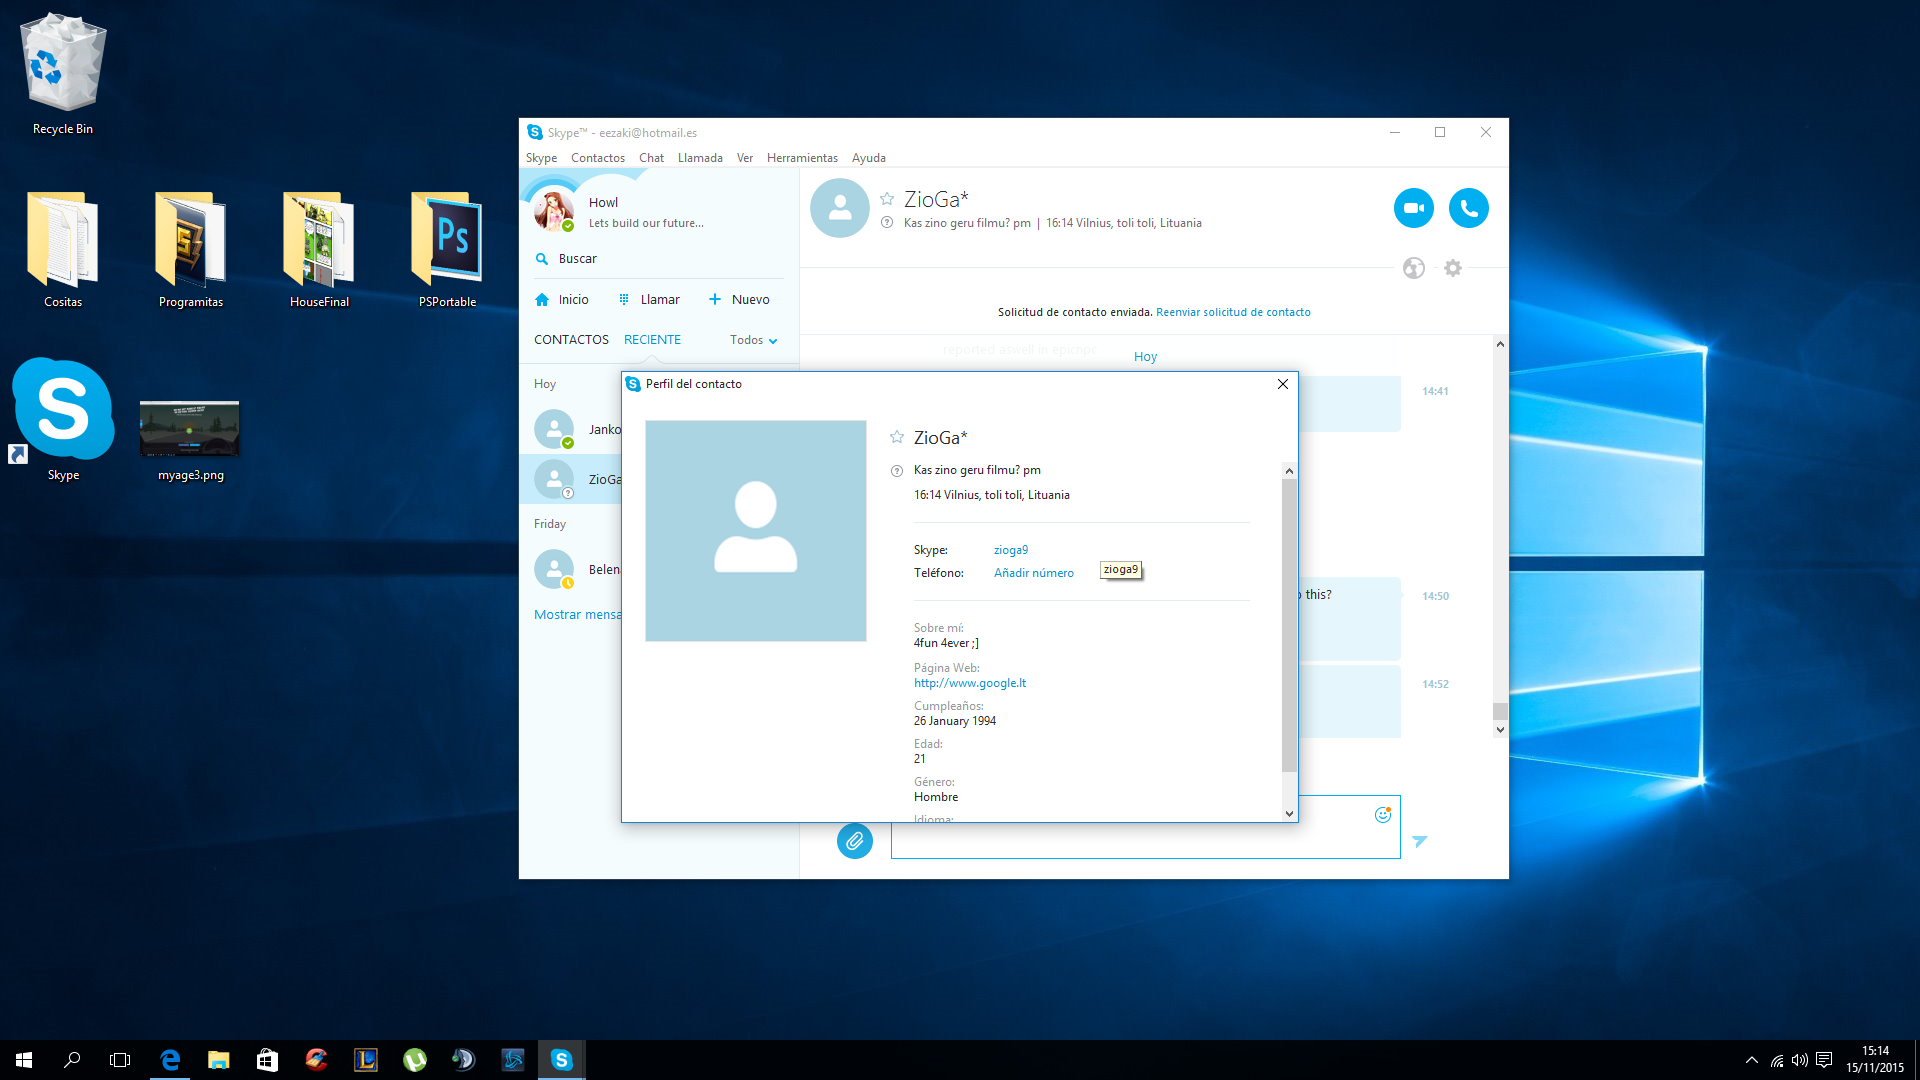The width and height of the screenshot is (1920, 1080).
Task: Click the large profile picture placeholder
Action: [756, 531]
